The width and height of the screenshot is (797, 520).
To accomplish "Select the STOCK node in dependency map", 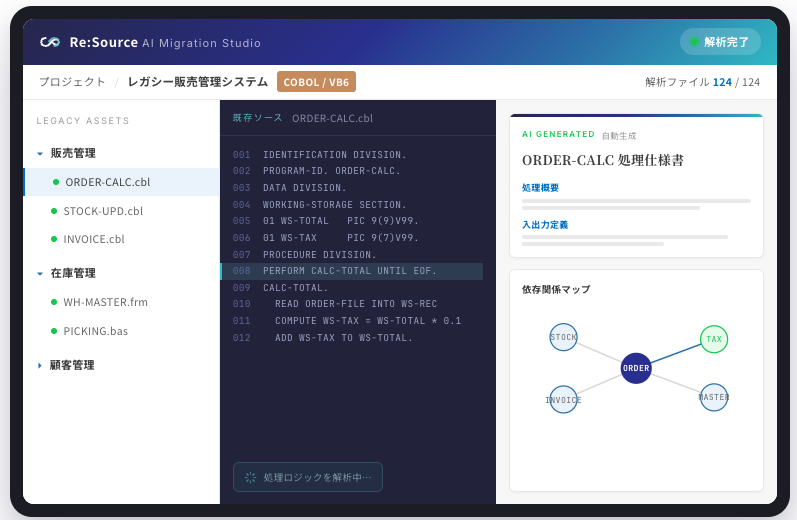I will (x=563, y=337).
